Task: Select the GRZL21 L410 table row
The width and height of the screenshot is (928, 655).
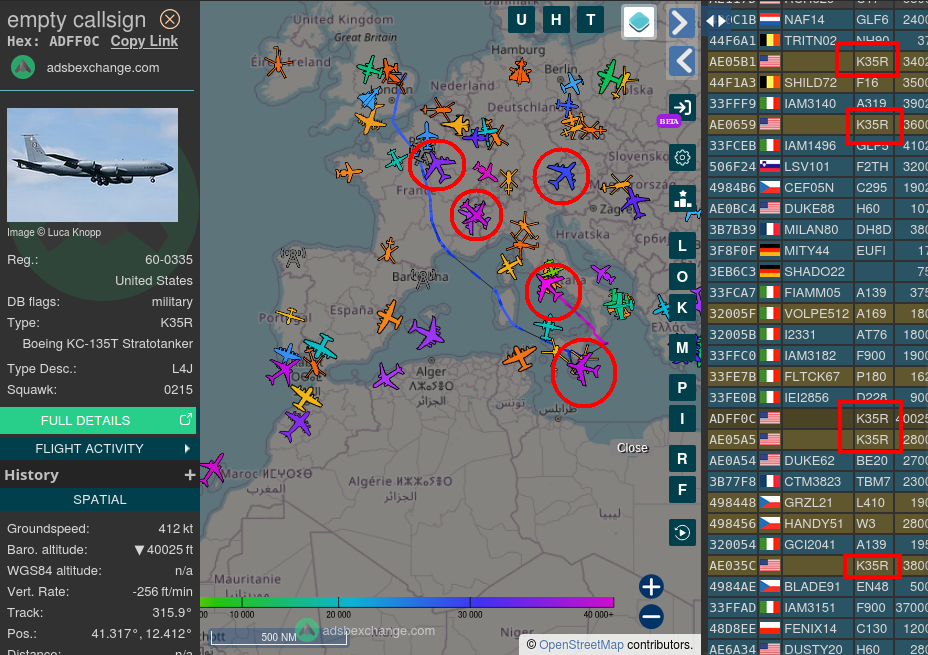Action: click(x=818, y=502)
